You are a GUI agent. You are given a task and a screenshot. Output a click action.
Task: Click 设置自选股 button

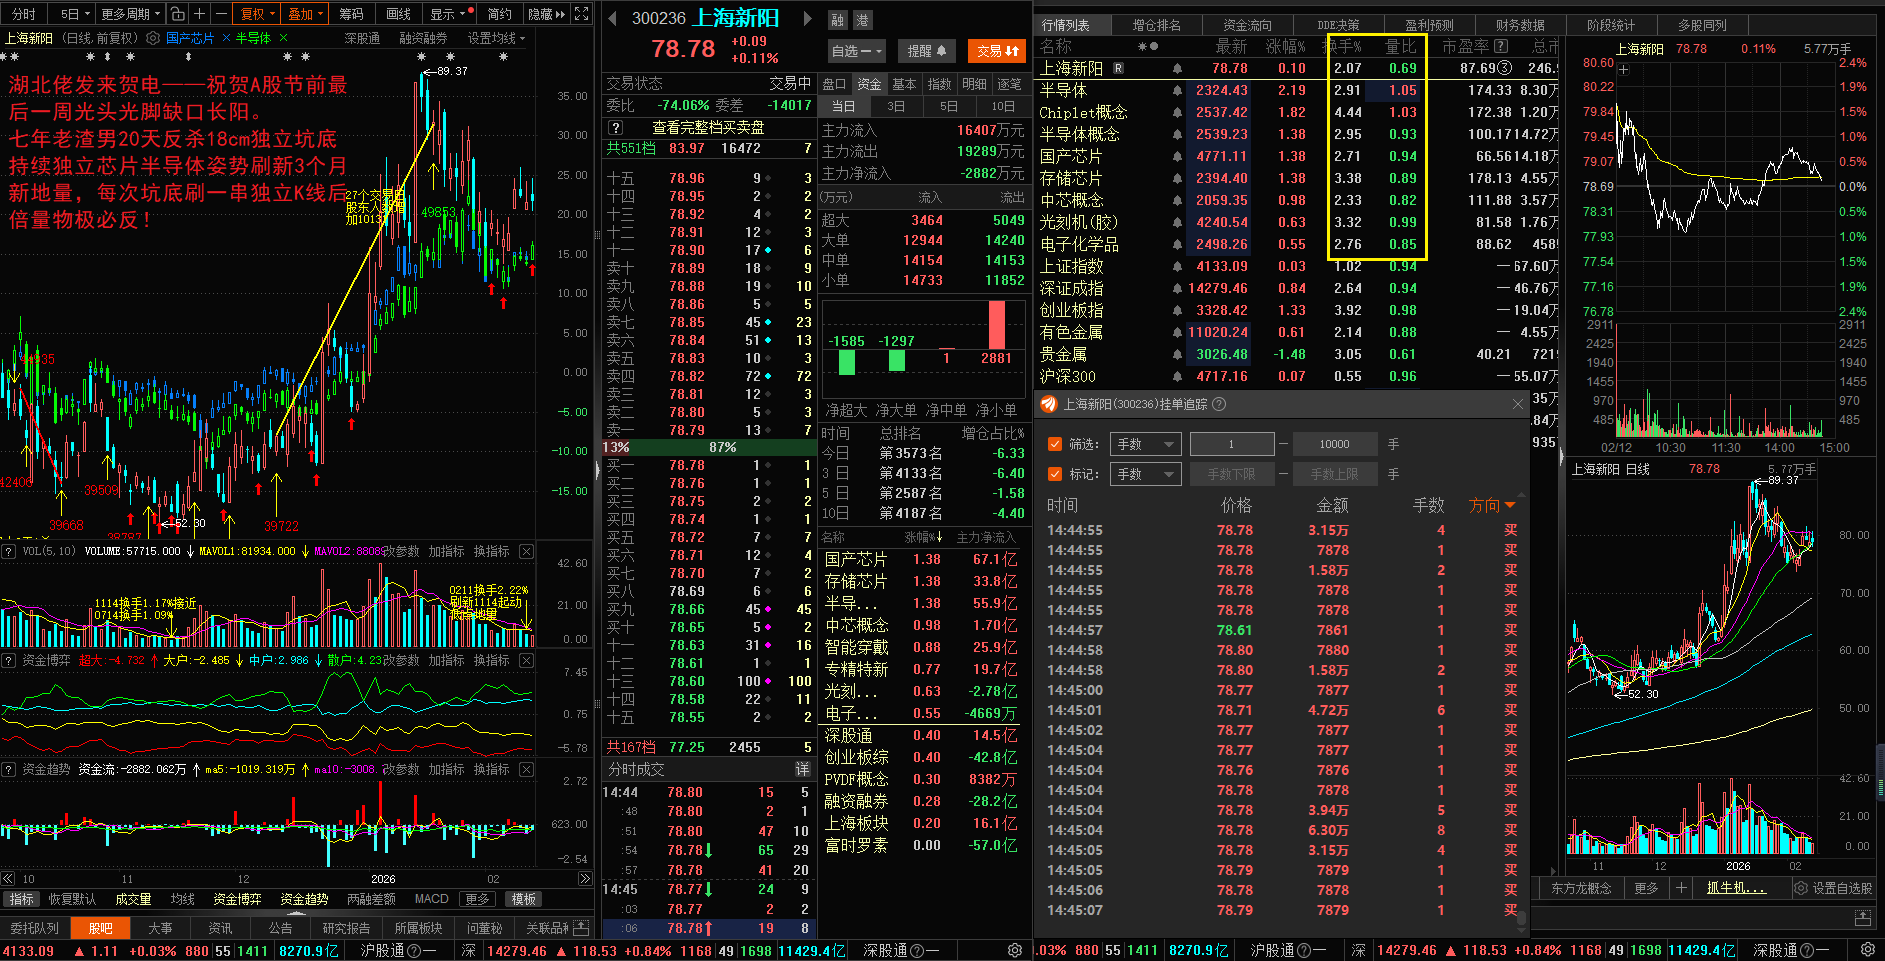coord(1833,888)
